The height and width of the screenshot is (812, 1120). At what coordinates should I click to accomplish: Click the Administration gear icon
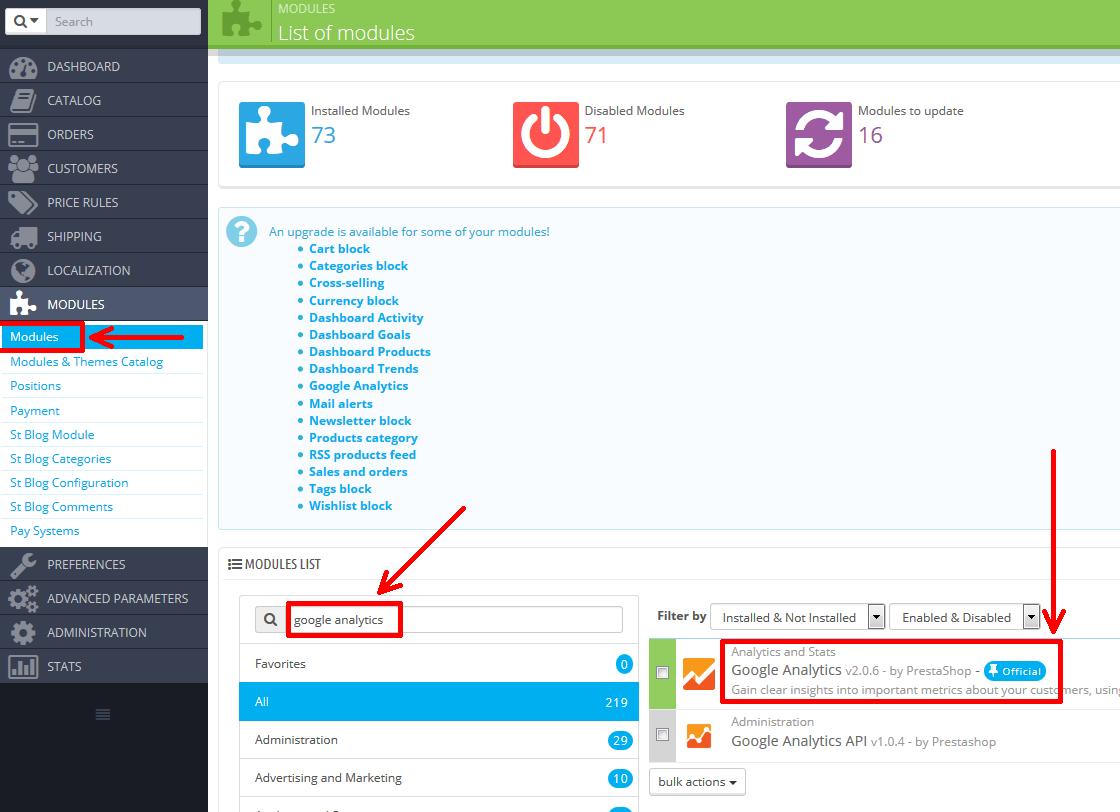point(23,633)
